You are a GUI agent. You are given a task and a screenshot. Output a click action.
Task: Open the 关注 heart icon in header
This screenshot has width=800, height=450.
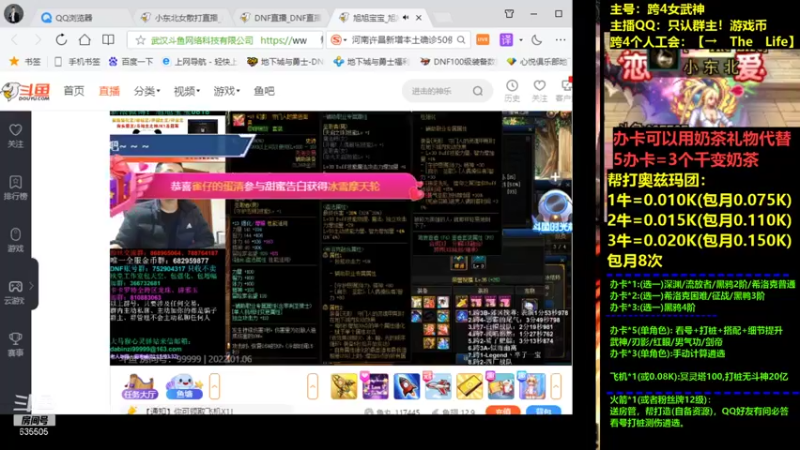pos(539,91)
